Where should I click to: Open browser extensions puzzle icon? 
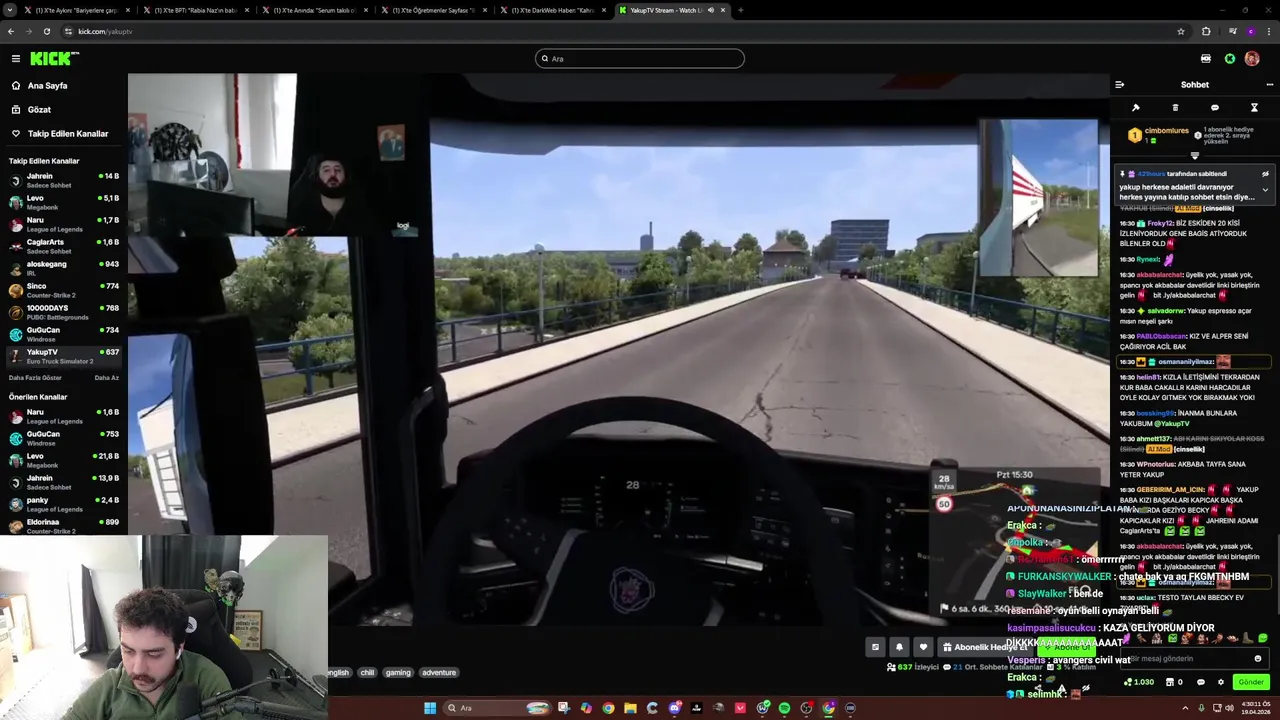coord(1206,31)
